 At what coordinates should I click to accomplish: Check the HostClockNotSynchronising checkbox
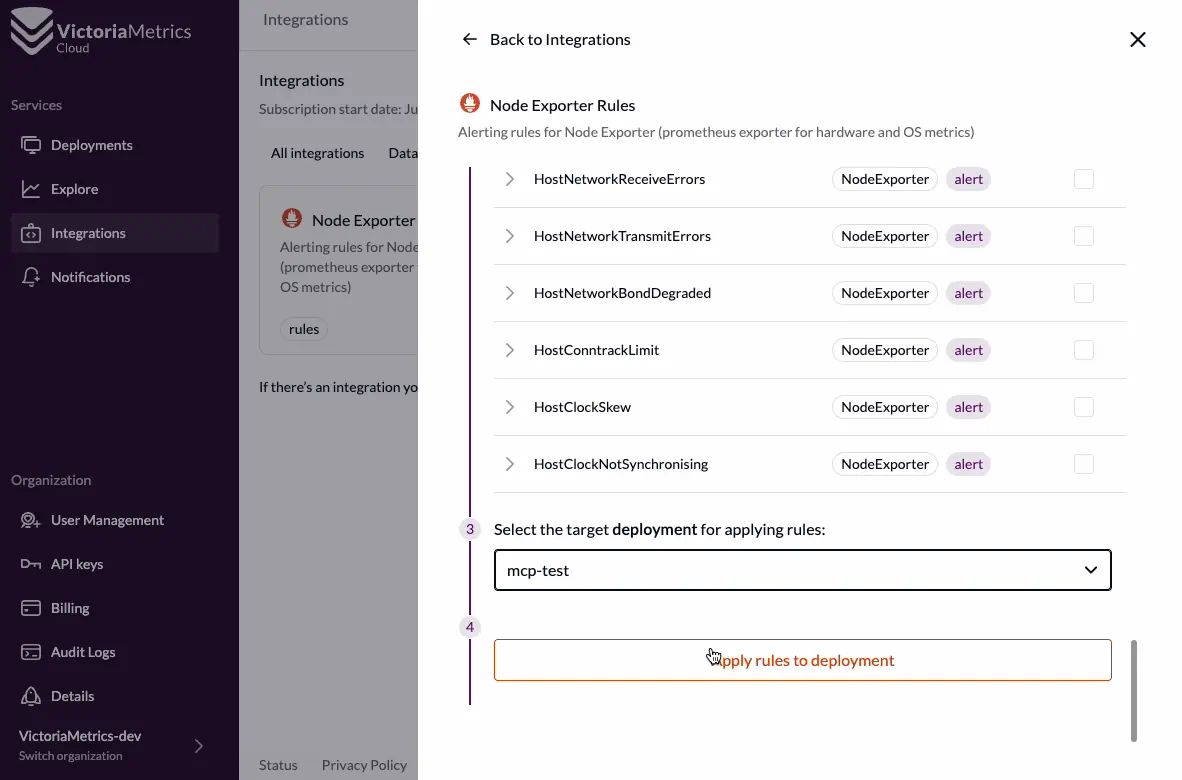pos(1083,464)
